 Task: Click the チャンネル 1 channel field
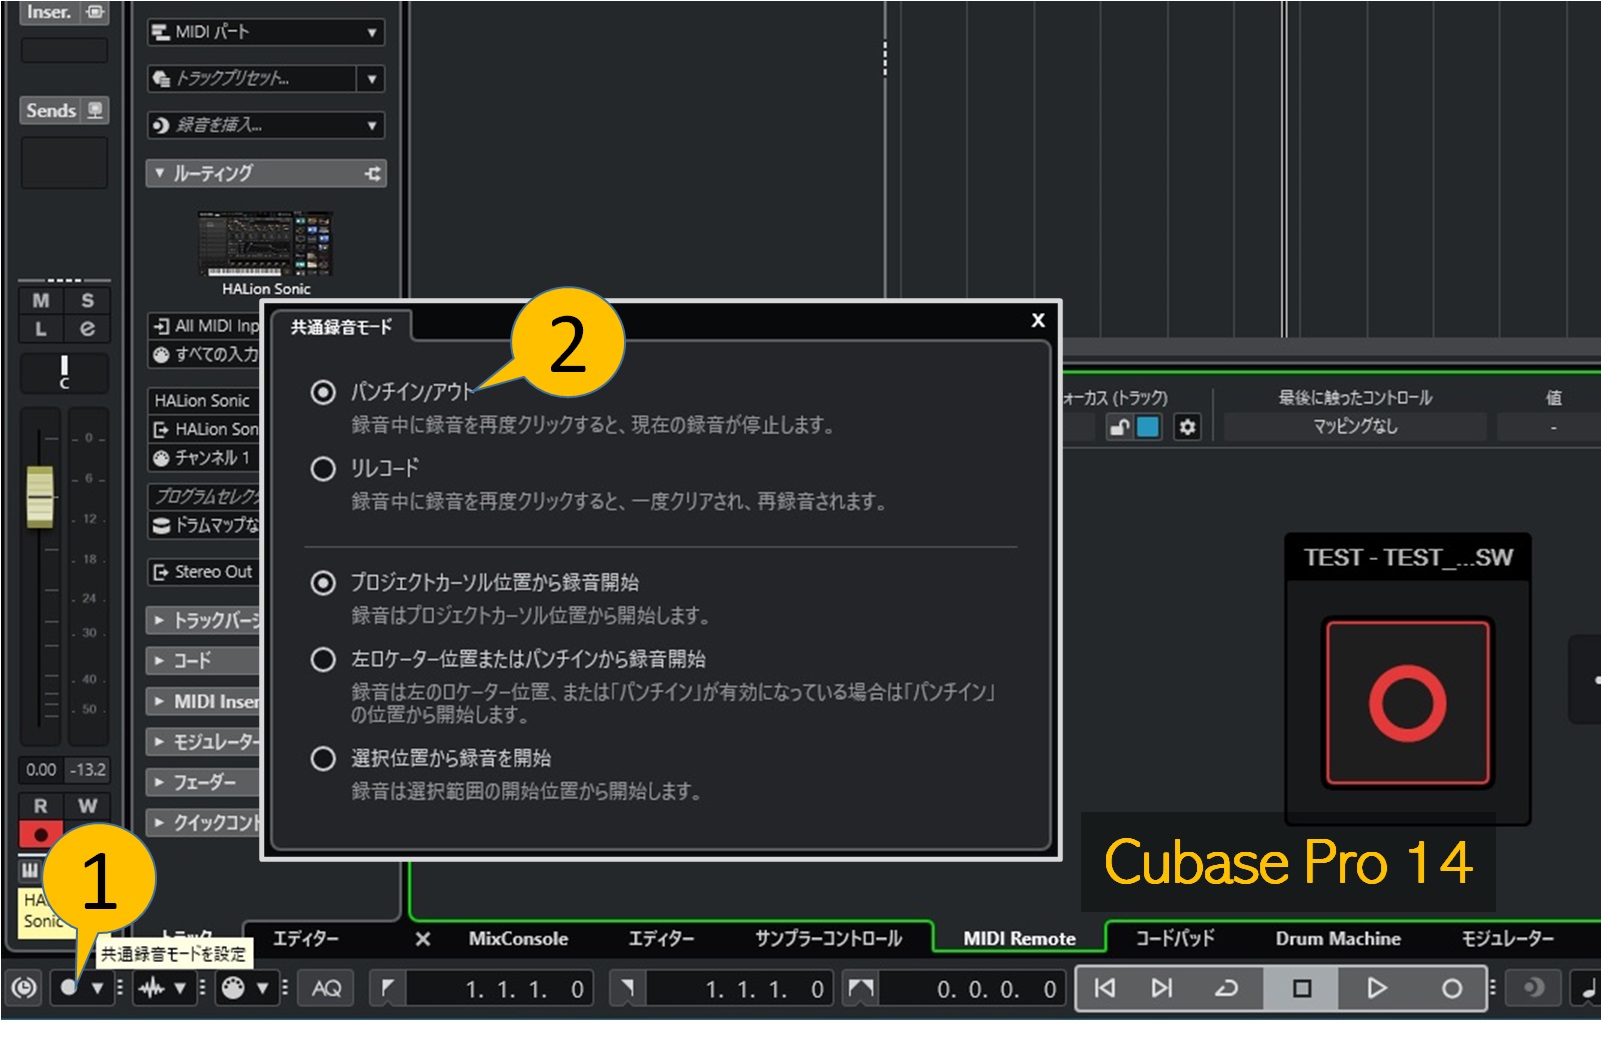(204, 458)
